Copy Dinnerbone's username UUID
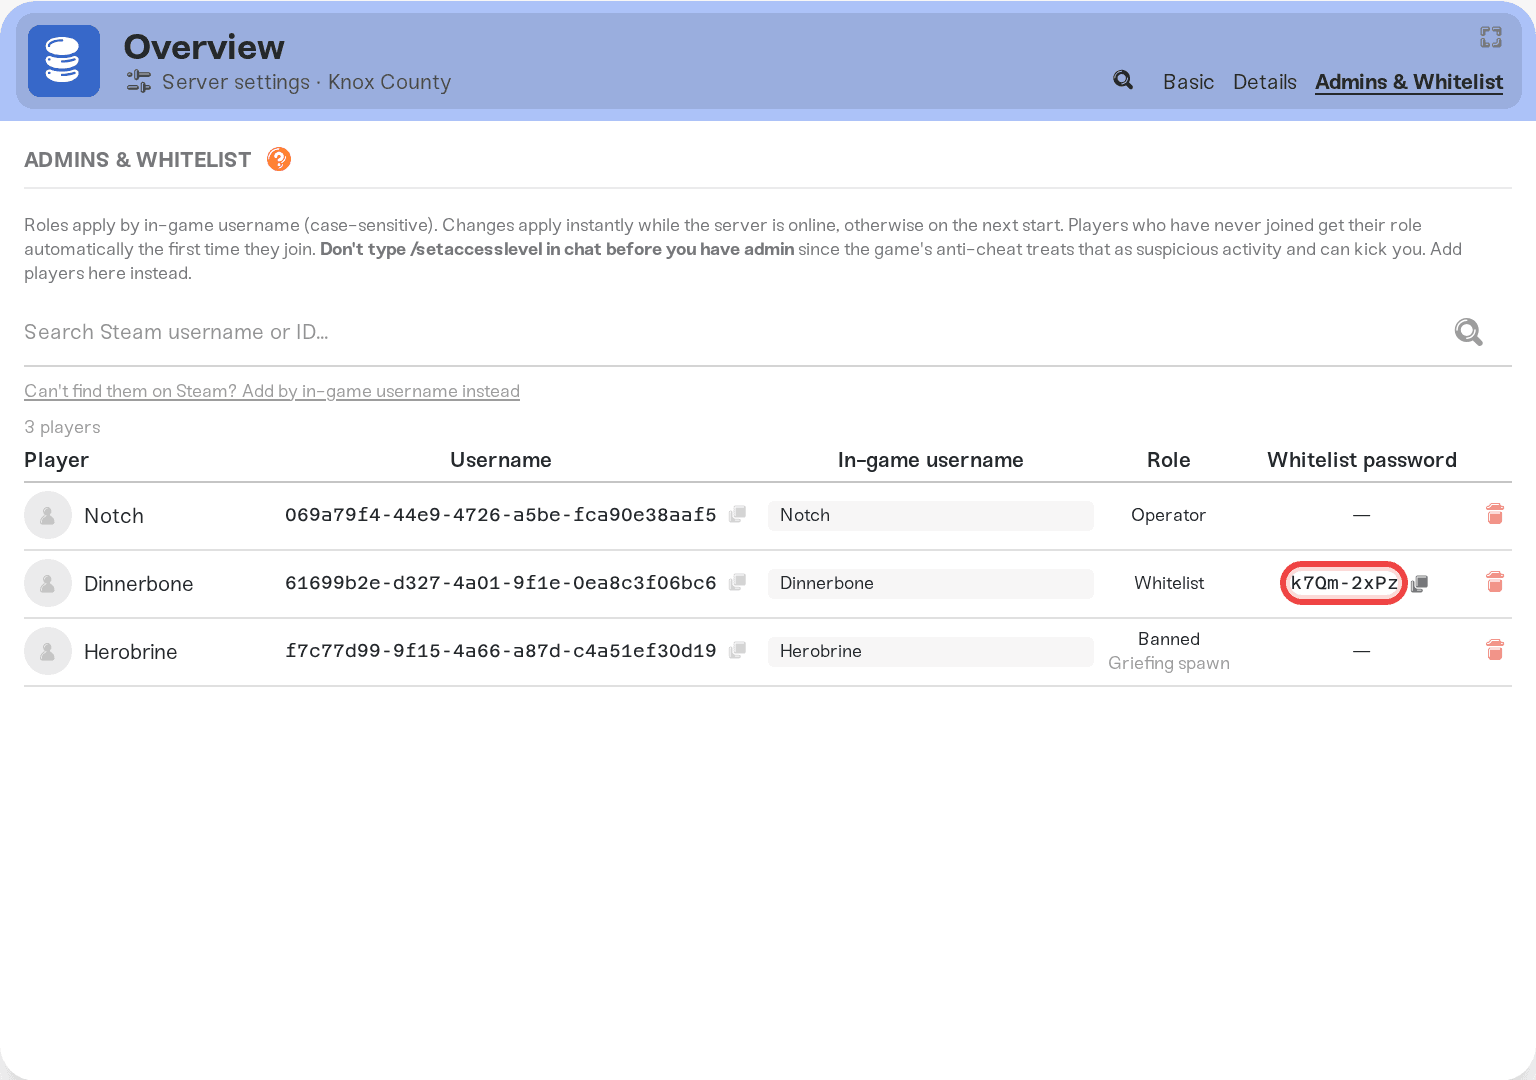Image resolution: width=1536 pixels, height=1080 pixels. pos(738,582)
